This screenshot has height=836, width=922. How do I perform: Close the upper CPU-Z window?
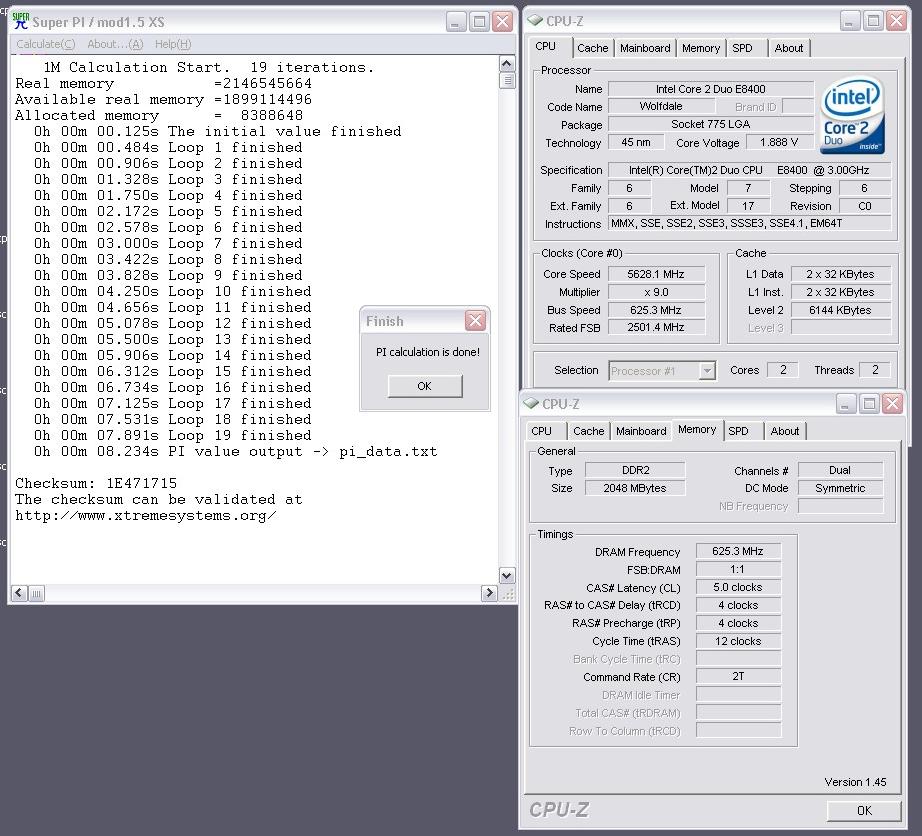coord(896,21)
